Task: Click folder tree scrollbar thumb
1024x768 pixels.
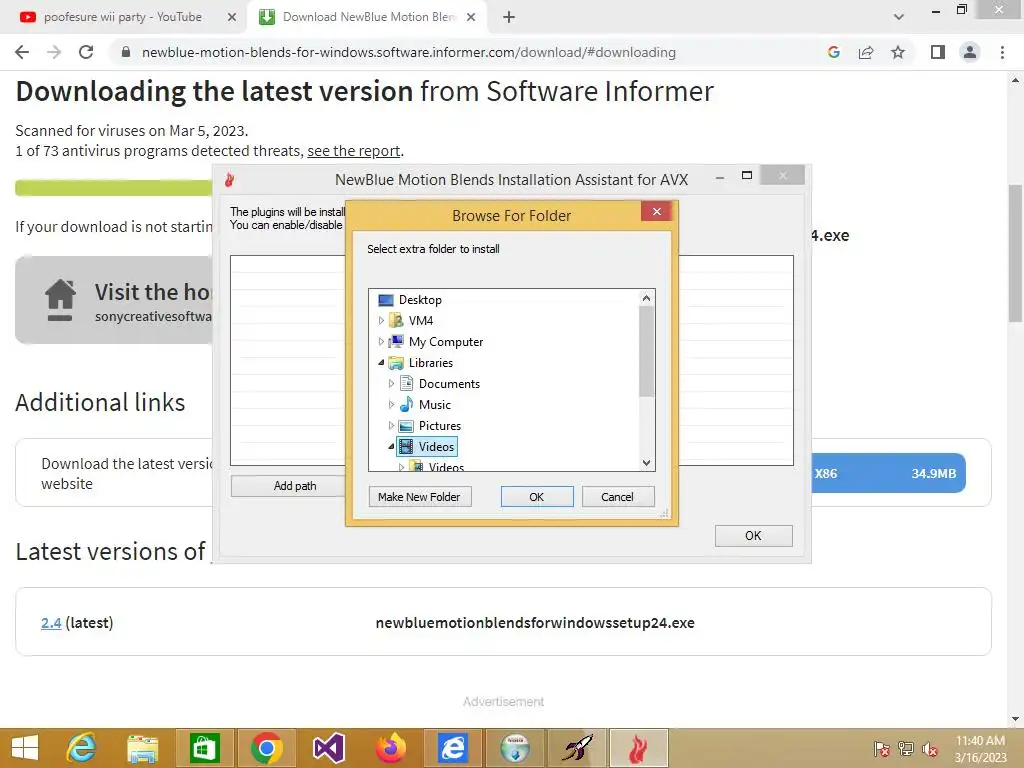Action: (x=647, y=351)
